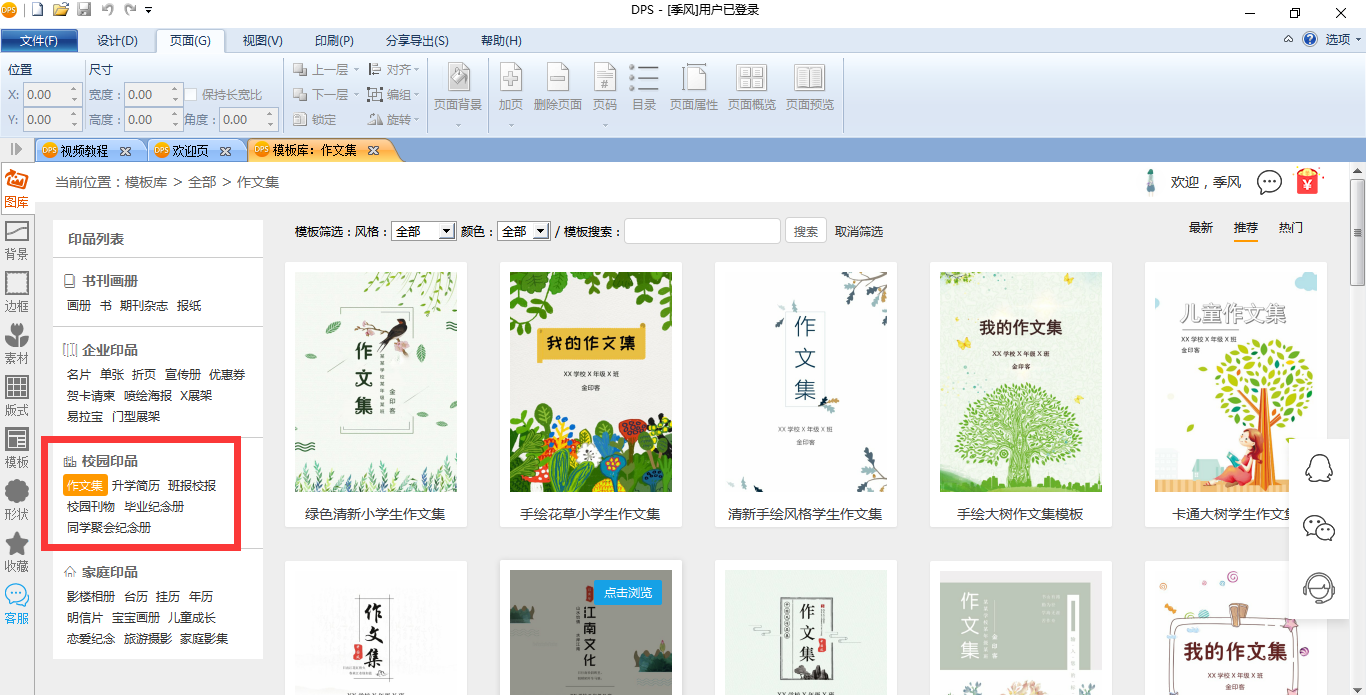Switch to the 视频教程 document tab
1366x695 pixels.
click(84, 151)
